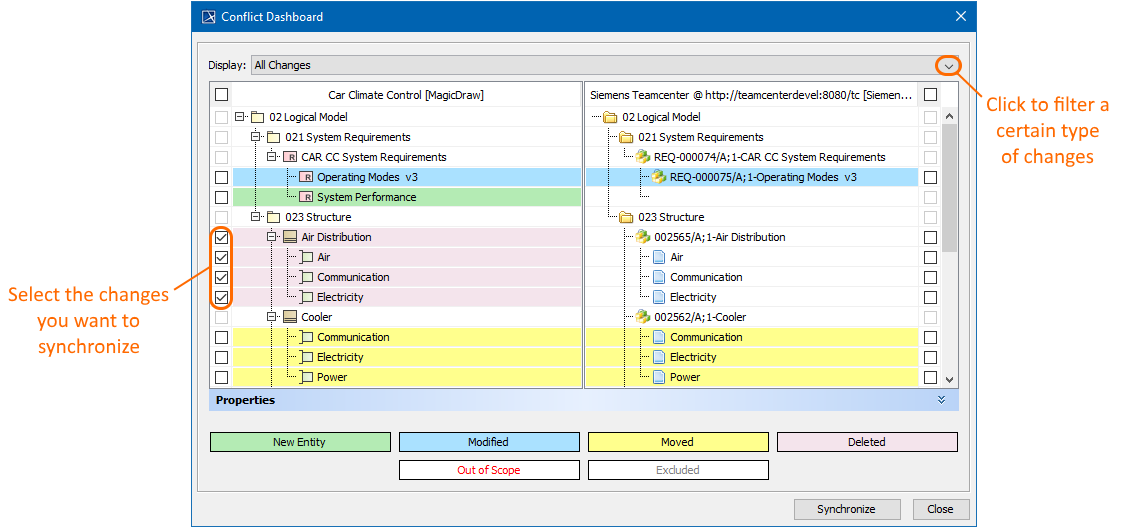Viewport: 1123px width, 527px height.
Task: Click the System Performance requirement icon
Action: 306,197
